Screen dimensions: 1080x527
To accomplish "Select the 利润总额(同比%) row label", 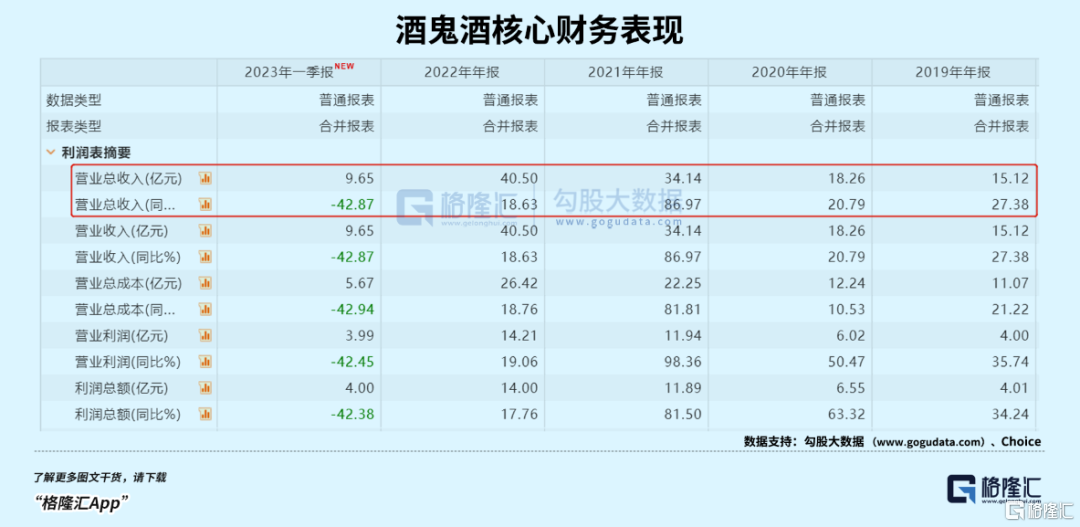I will (128, 414).
